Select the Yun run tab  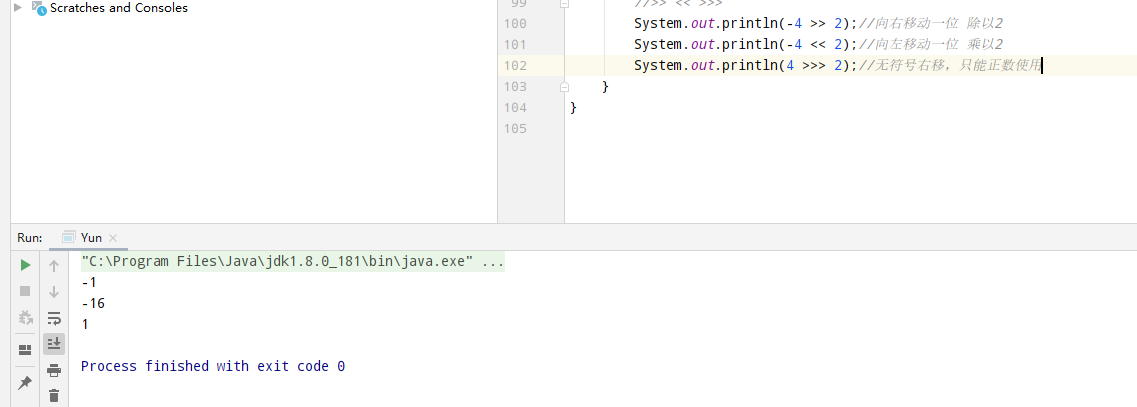(x=91, y=238)
